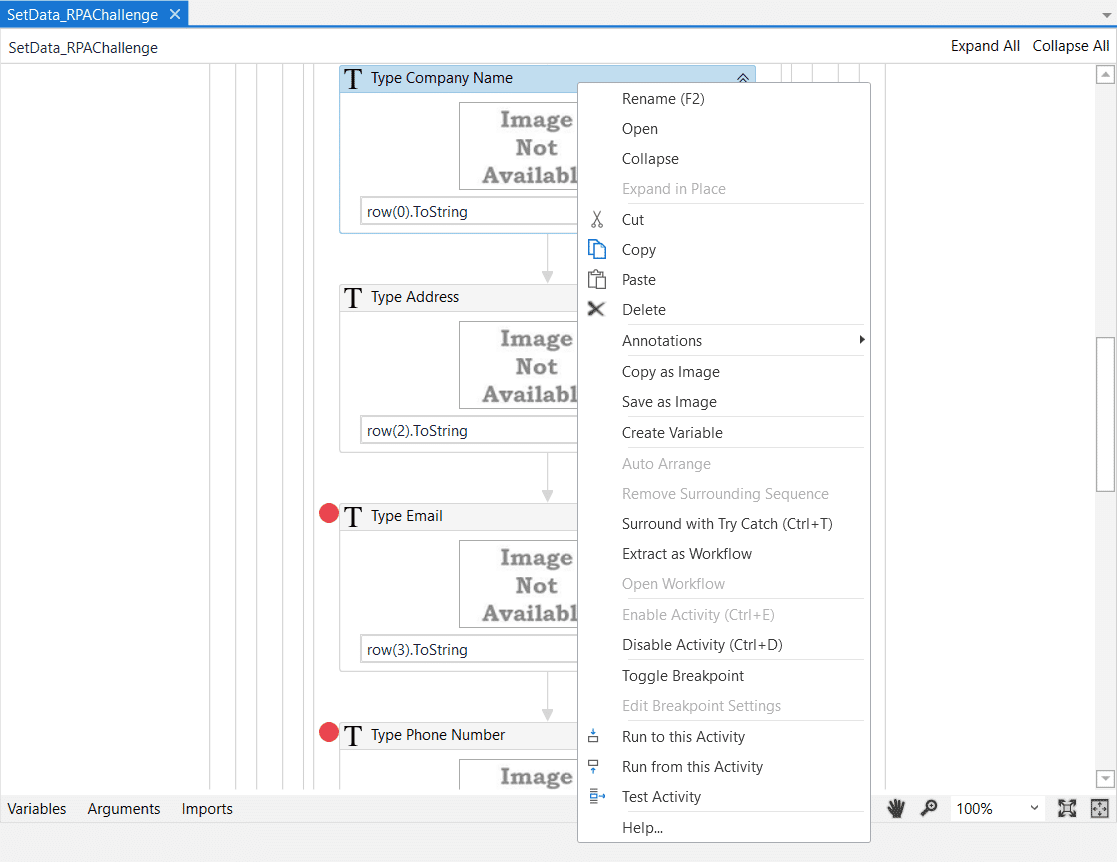Click the Paste clipboard icon
The image size is (1117, 862).
[597, 279]
